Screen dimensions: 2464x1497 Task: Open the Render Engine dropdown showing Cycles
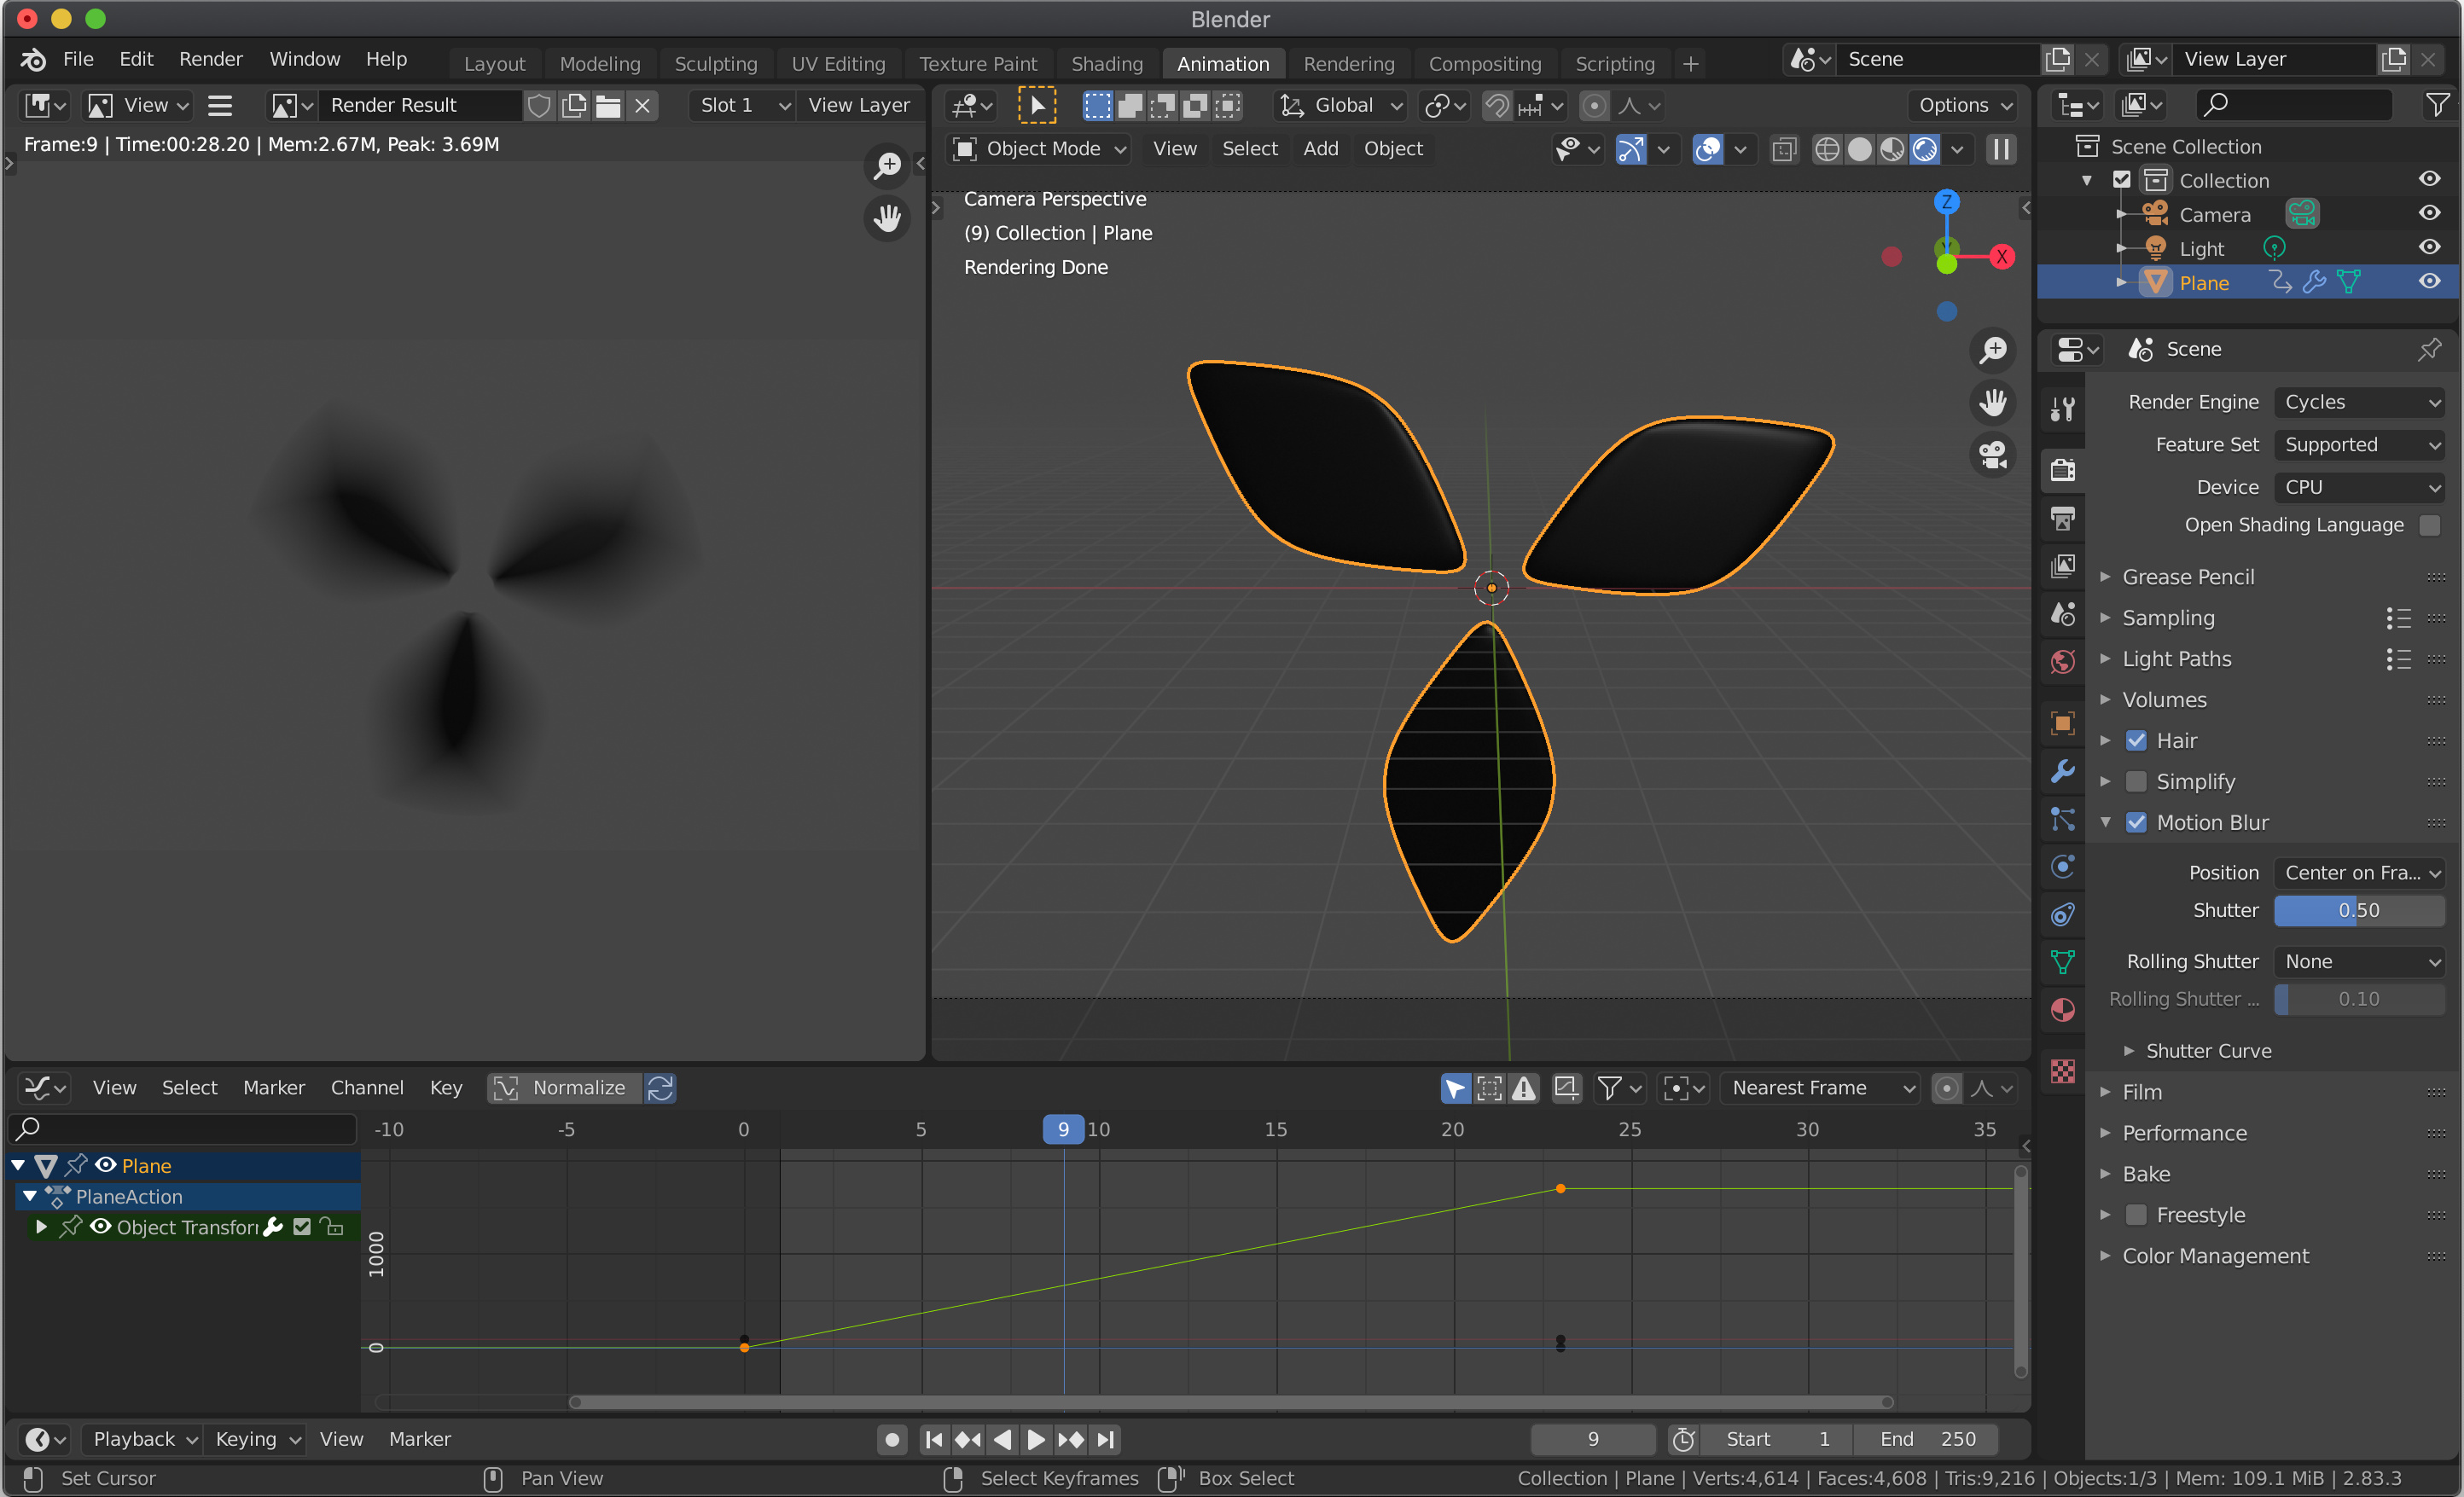[2359, 401]
